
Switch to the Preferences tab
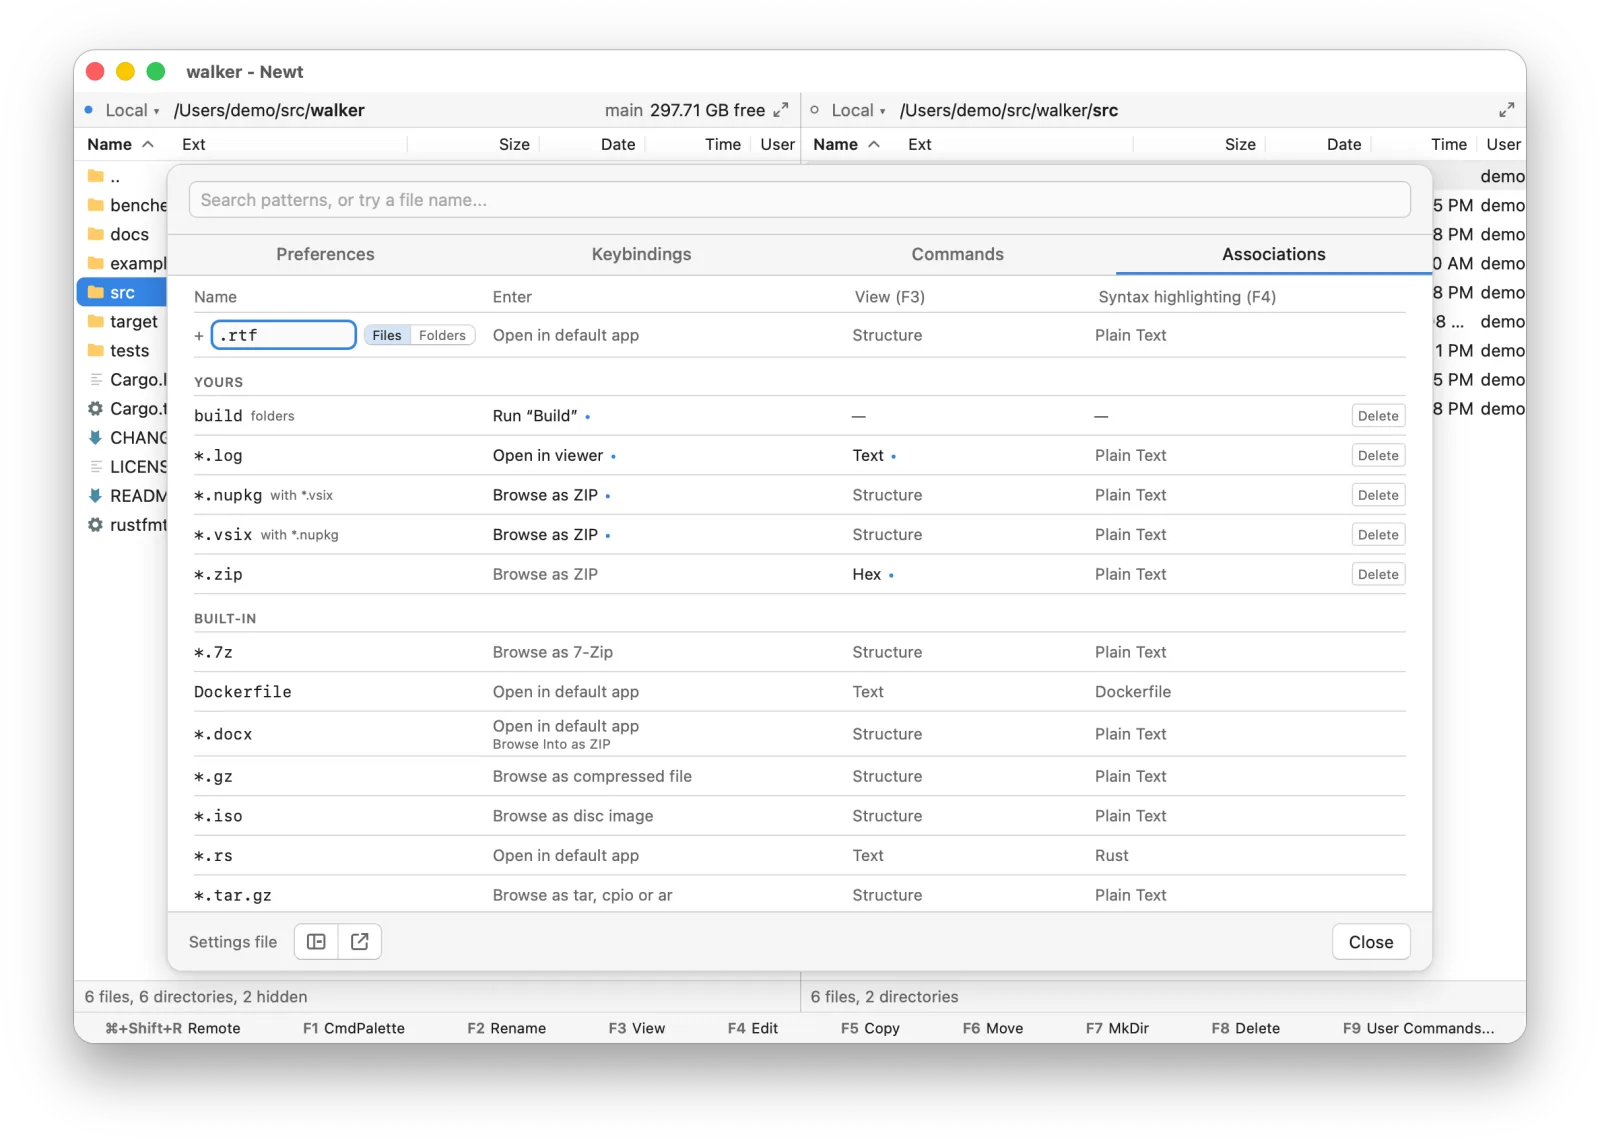pos(325,254)
